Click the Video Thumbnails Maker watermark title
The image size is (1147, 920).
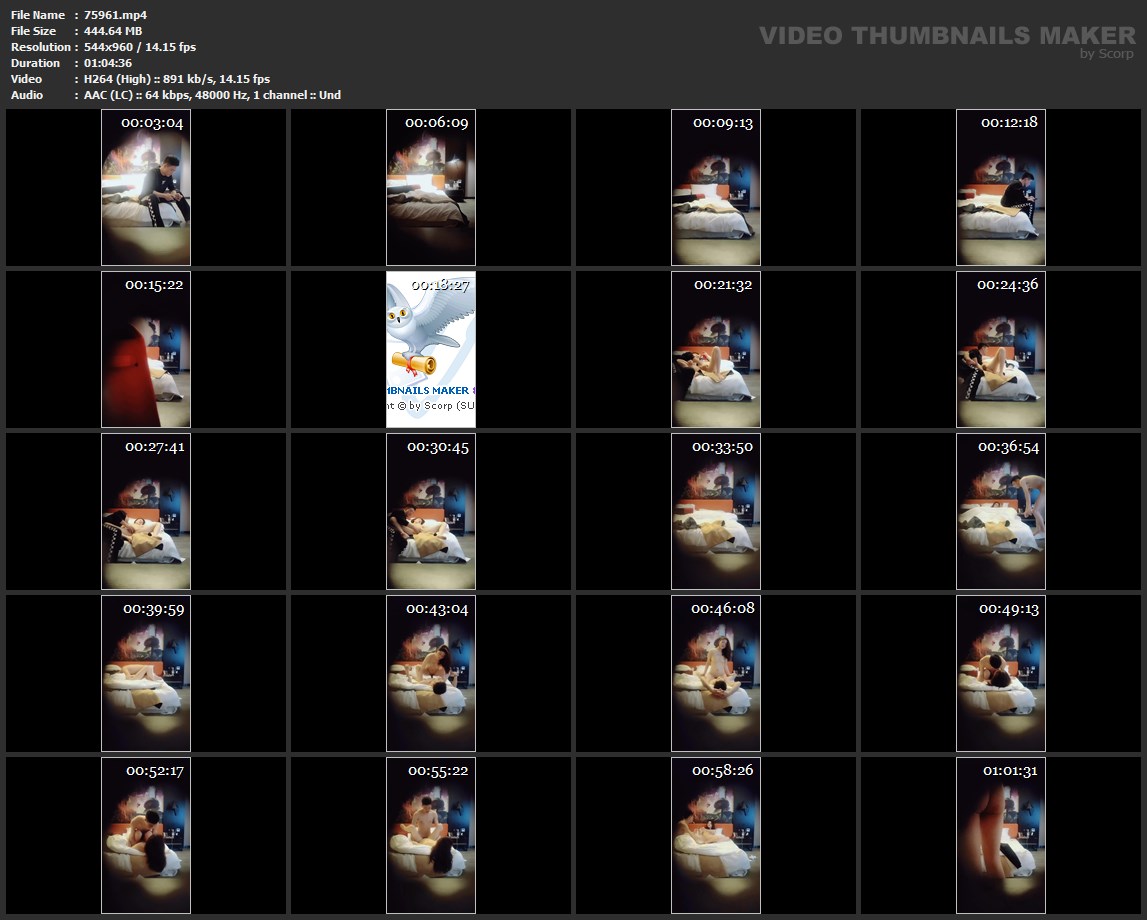click(x=946, y=36)
